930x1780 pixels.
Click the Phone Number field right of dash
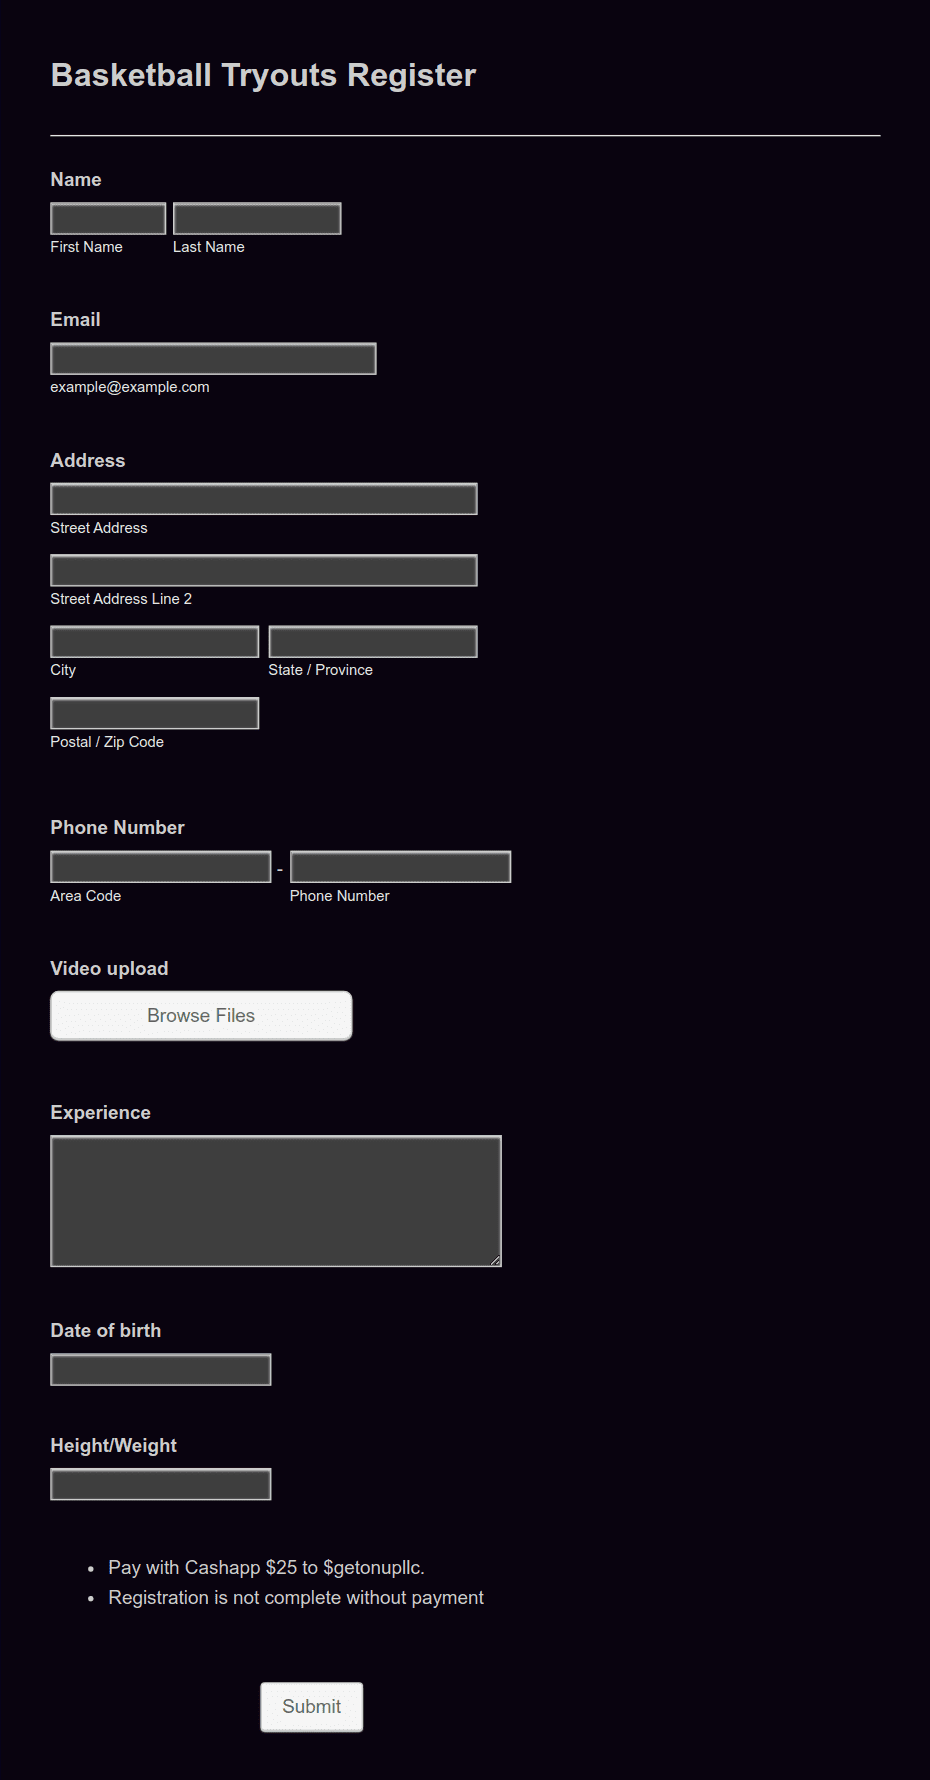coord(400,867)
